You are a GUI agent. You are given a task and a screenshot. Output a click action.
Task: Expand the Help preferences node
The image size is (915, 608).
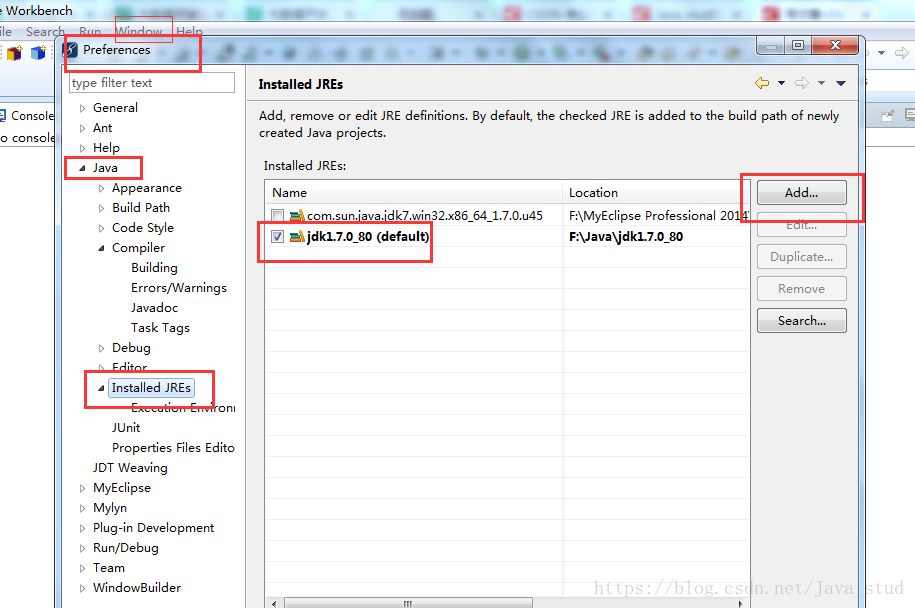pyautogui.click(x=82, y=148)
